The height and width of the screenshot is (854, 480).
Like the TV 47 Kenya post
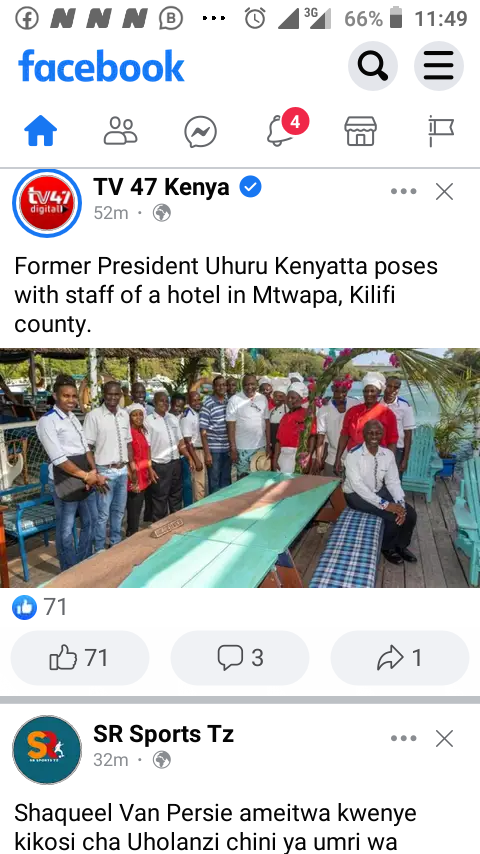pyautogui.click(x=80, y=657)
